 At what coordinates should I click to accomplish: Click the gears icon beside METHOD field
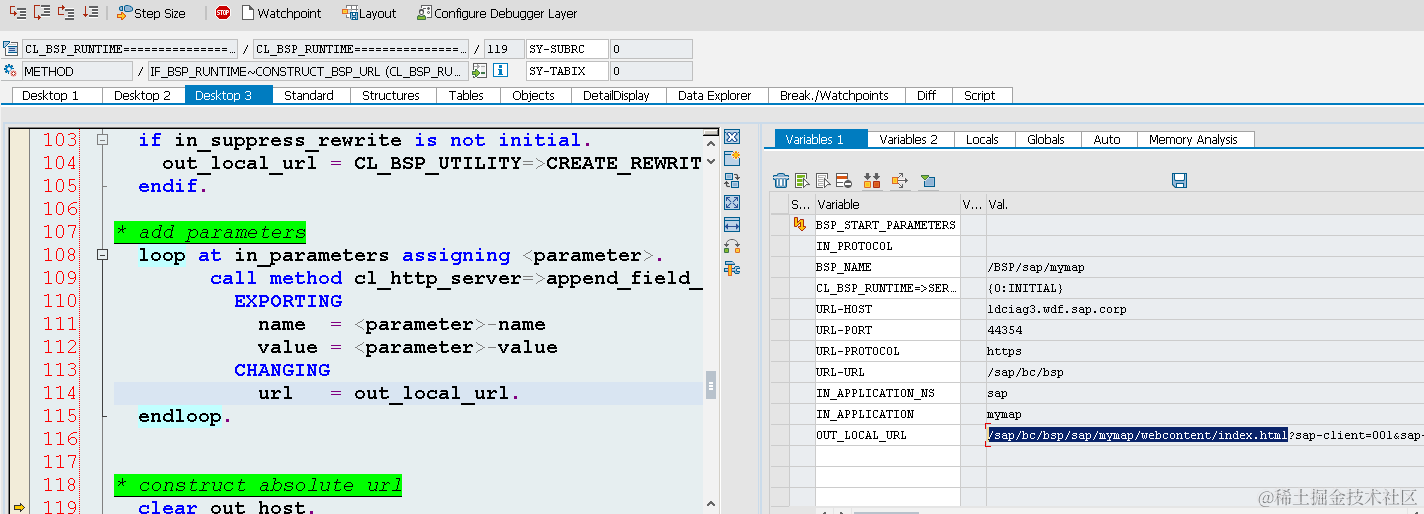click(x=11, y=70)
